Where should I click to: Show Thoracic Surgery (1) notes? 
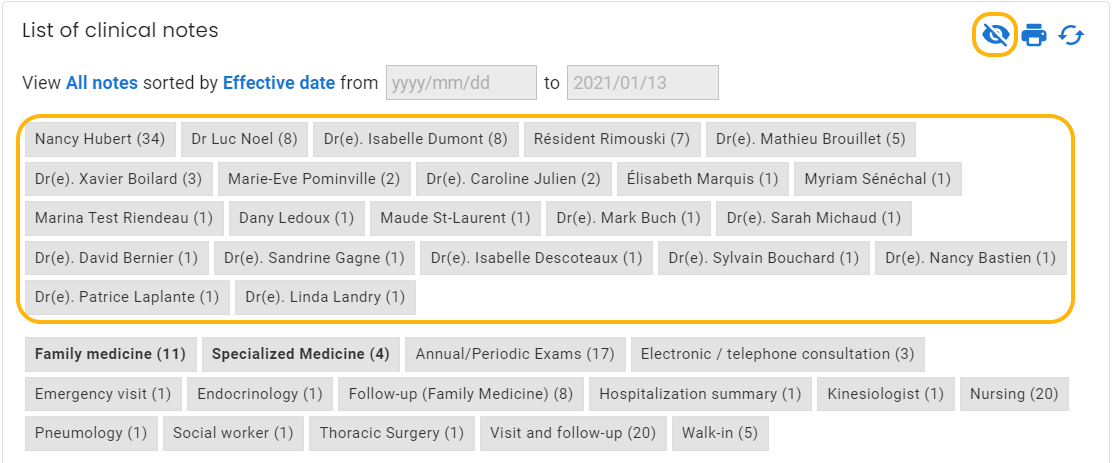[391, 433]
